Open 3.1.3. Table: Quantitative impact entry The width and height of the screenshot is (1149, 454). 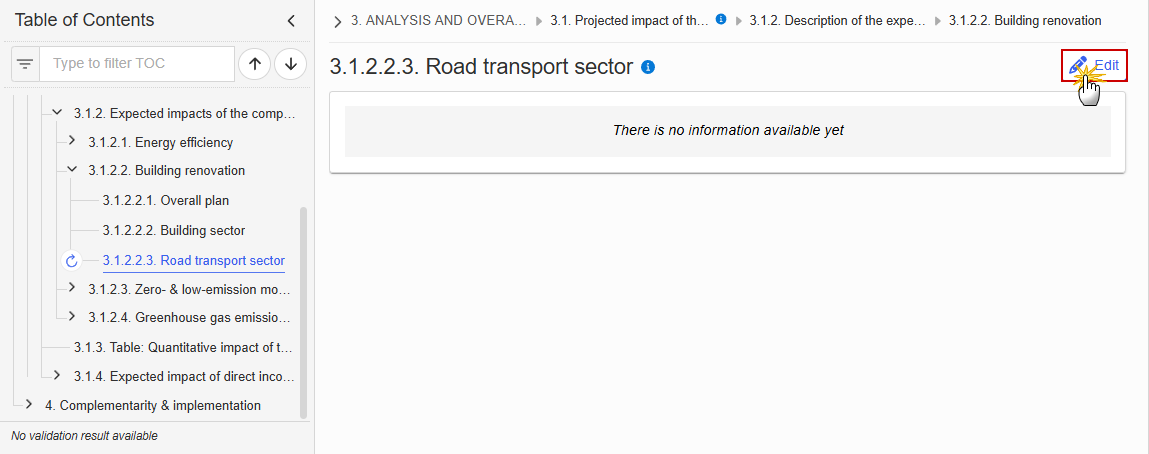click(x=184, y=347)
